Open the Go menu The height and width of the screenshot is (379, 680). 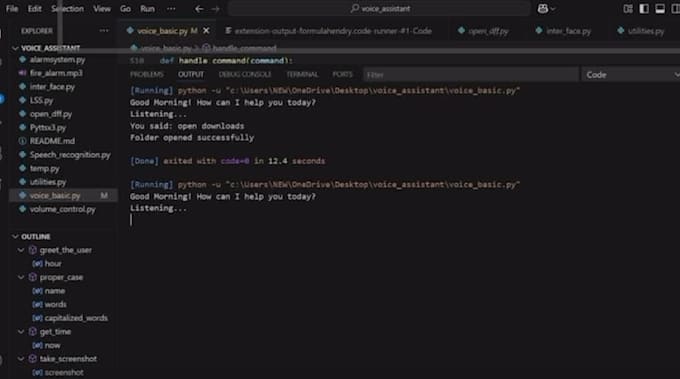[125, 9]
